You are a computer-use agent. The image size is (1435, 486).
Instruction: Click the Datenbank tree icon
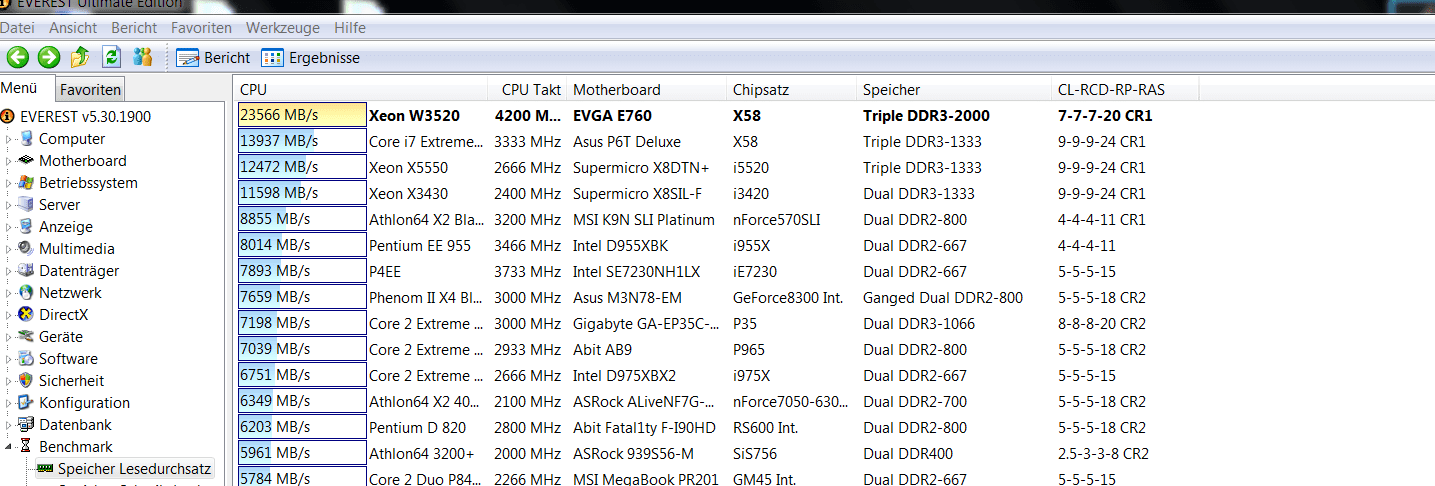(x=26, y=425)
